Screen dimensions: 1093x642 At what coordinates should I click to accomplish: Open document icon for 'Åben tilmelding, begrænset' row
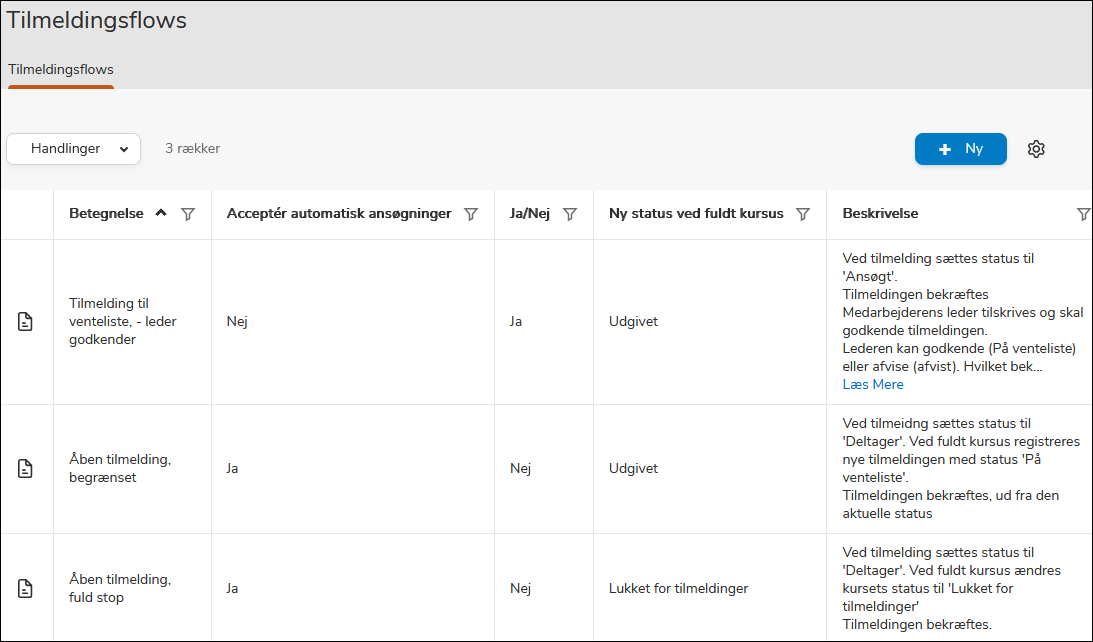26,469
